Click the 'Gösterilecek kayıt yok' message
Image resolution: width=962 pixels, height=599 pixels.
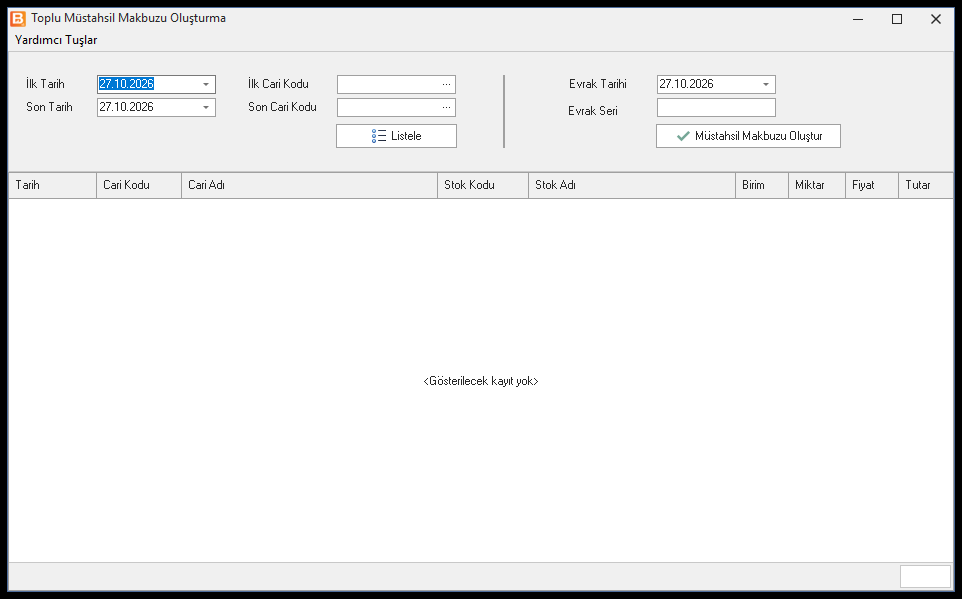click(x=481, y=381)
